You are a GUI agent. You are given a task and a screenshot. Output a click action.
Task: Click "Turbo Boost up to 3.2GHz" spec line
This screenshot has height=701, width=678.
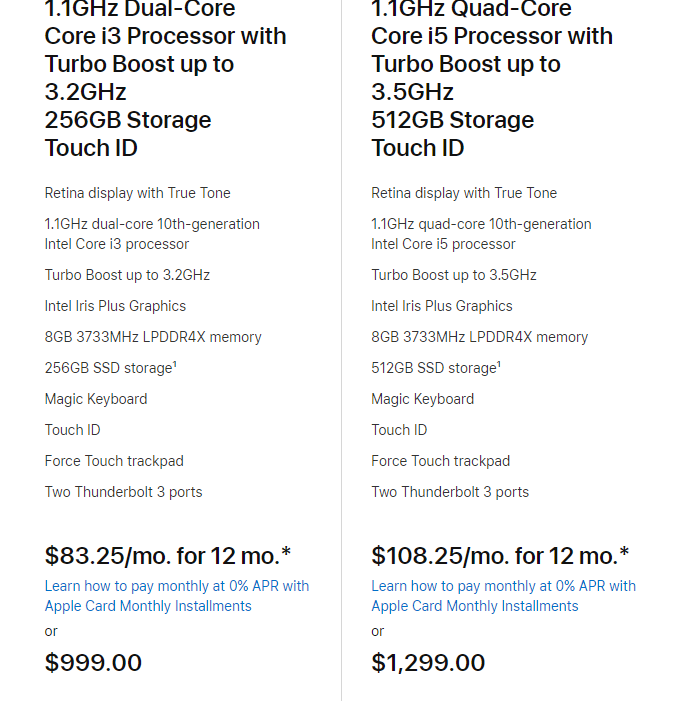pyautogui.click(x=127, y=275)
